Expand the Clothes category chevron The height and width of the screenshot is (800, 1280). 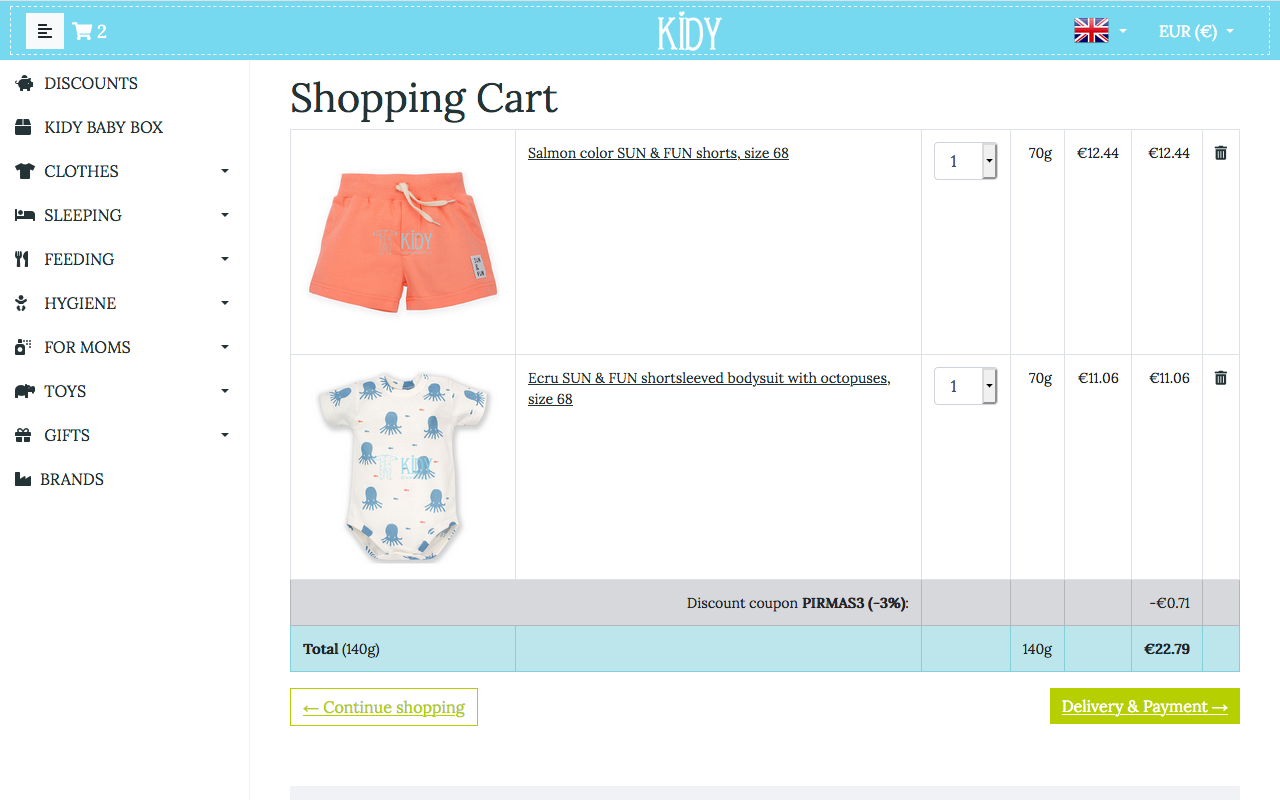pos(225,171)
